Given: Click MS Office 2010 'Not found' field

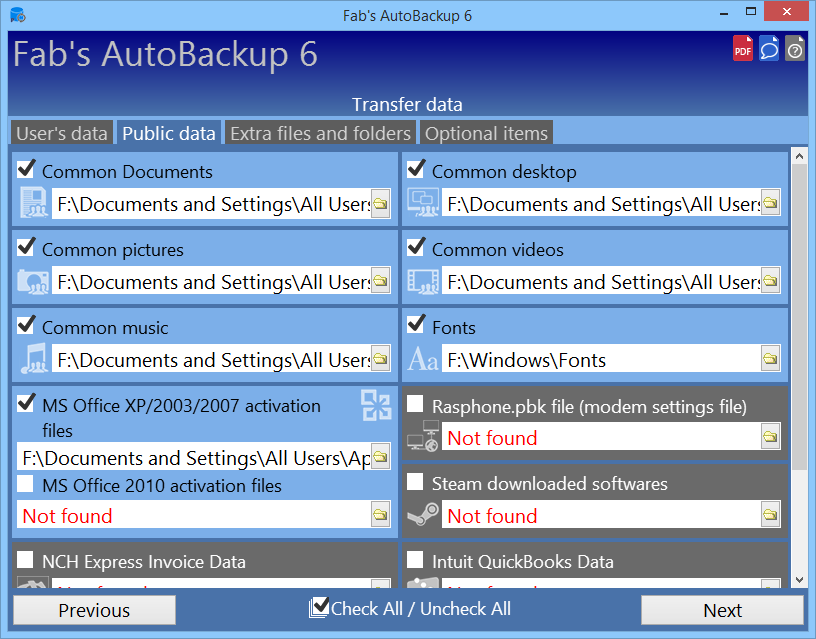Looking at the screenshot, I should click(194, 515).
